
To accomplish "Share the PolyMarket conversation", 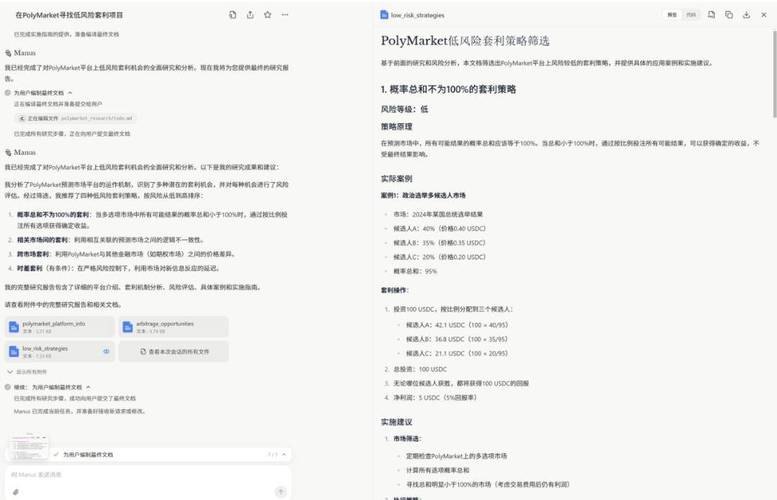I will tap(250, 15).
